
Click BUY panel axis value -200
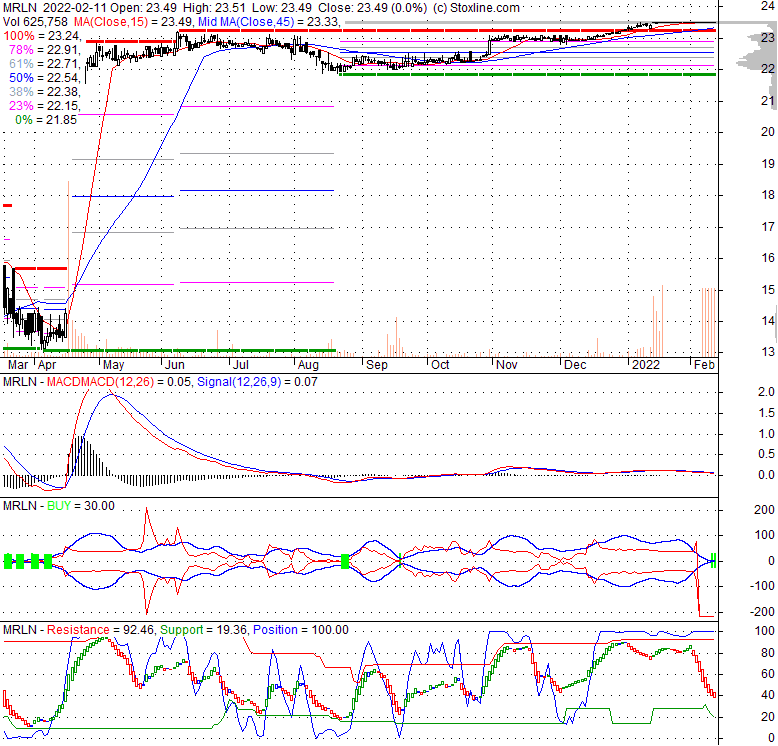762,612
